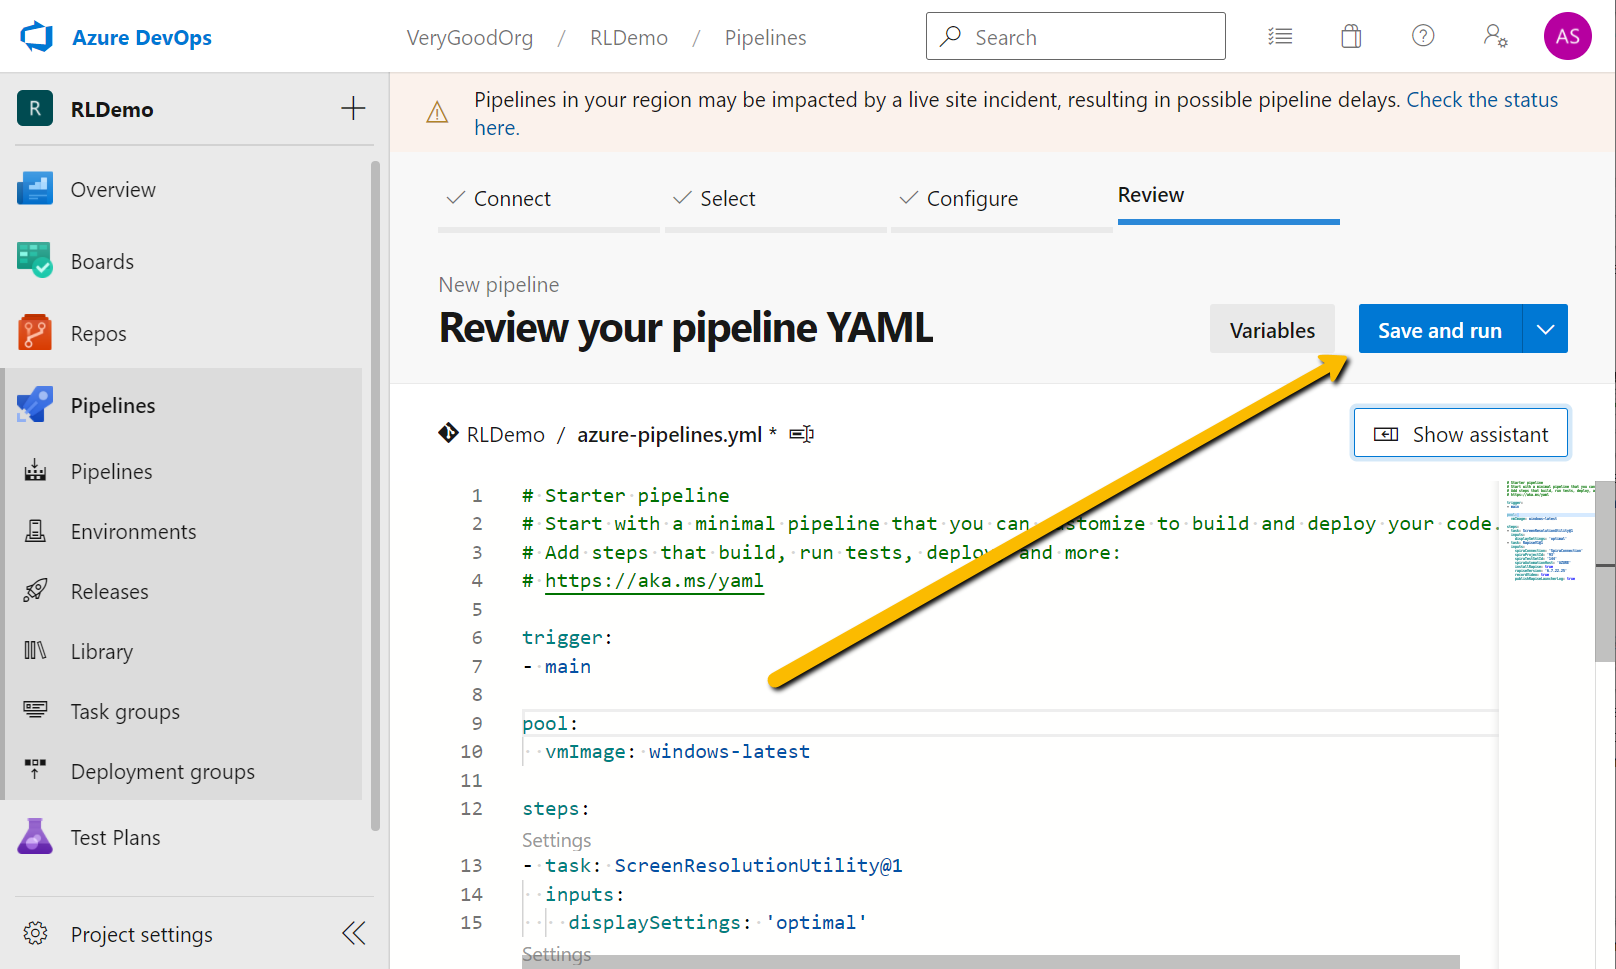Click the sidebar vertical scrollbar

click(x=375, y=495)
